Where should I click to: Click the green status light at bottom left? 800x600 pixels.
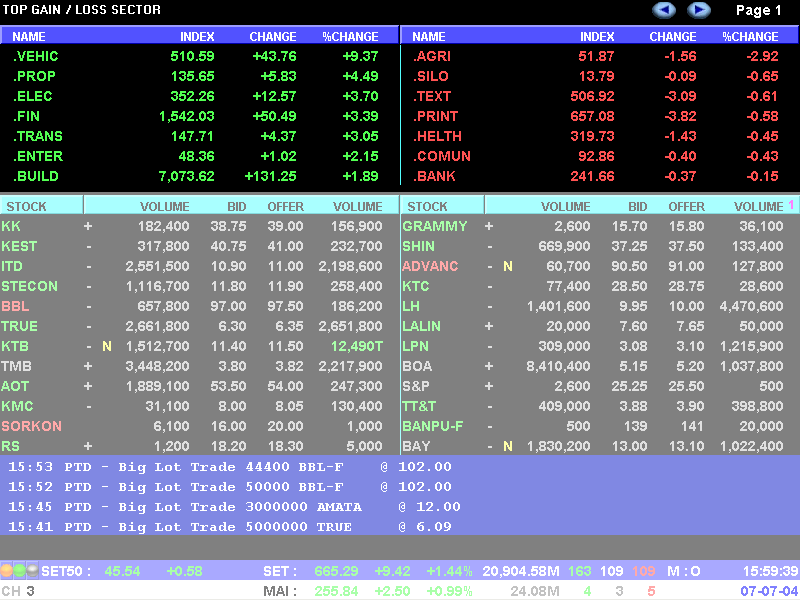[19, 570]
